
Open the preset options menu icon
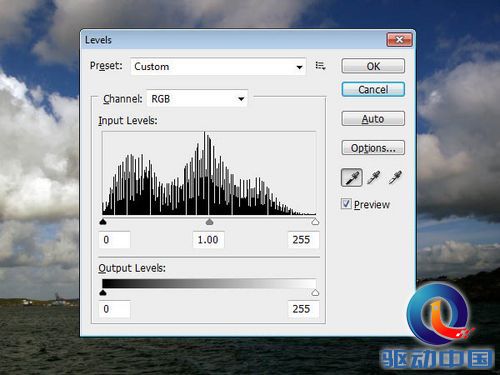(x=320, y=66)
